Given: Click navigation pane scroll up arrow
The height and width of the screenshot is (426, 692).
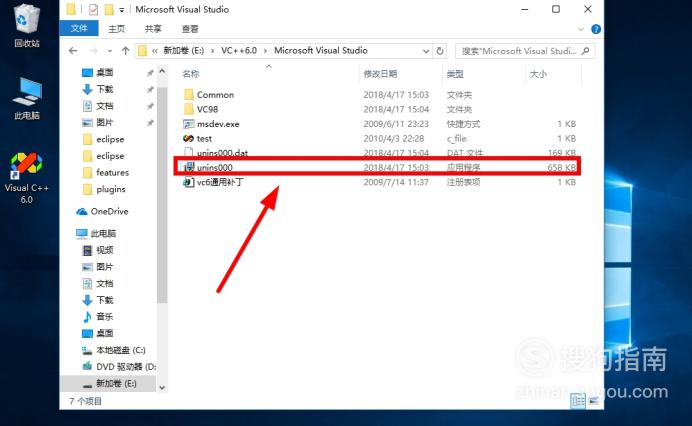Looking at the screenshot, I should pyautogui.click(x=162, y=71).
